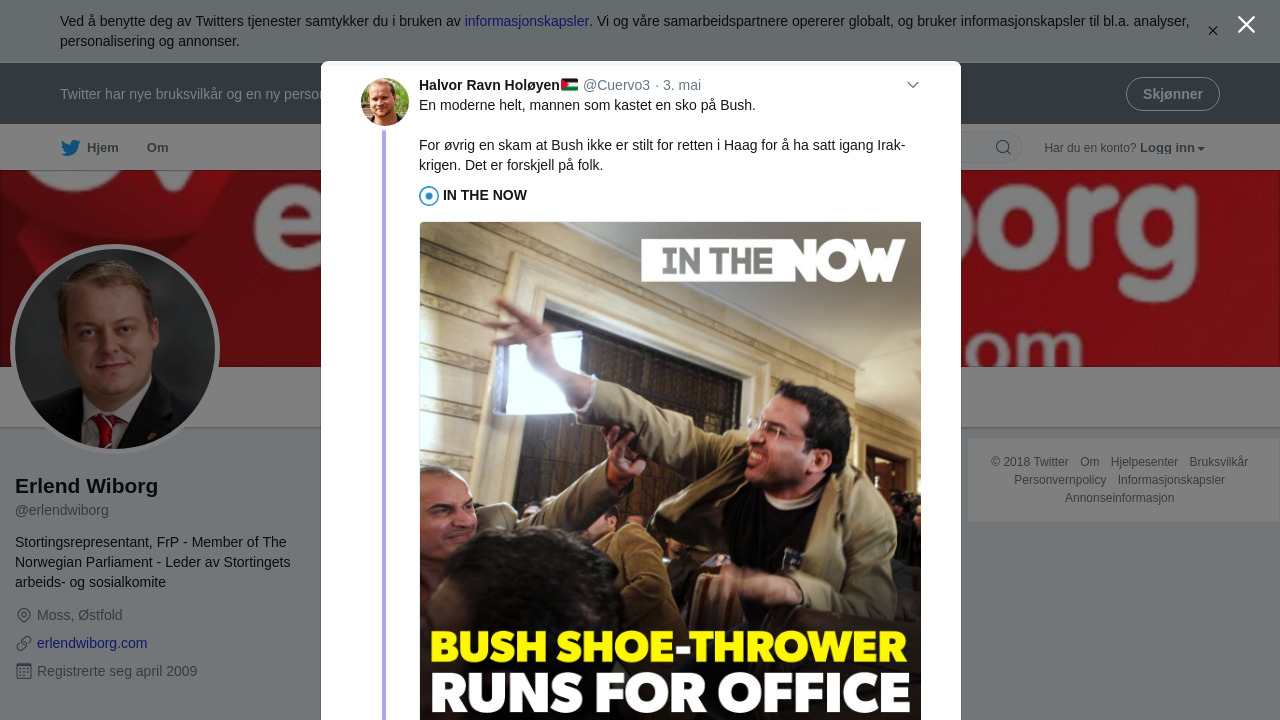Open the tweet options chevron menu

(x=913, y=85)
